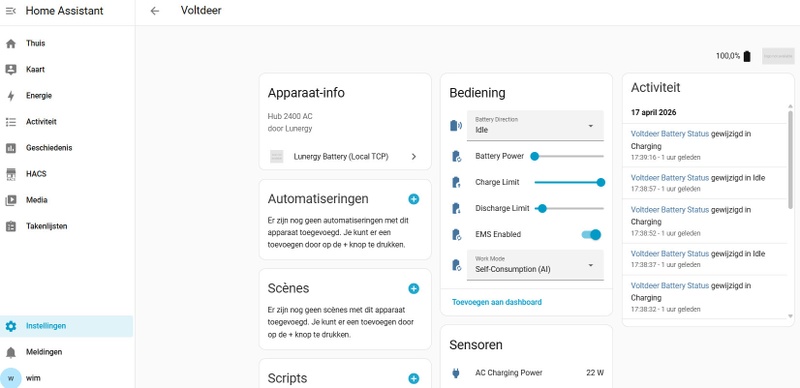Open the Instellingen gear icon

[11, 326]
